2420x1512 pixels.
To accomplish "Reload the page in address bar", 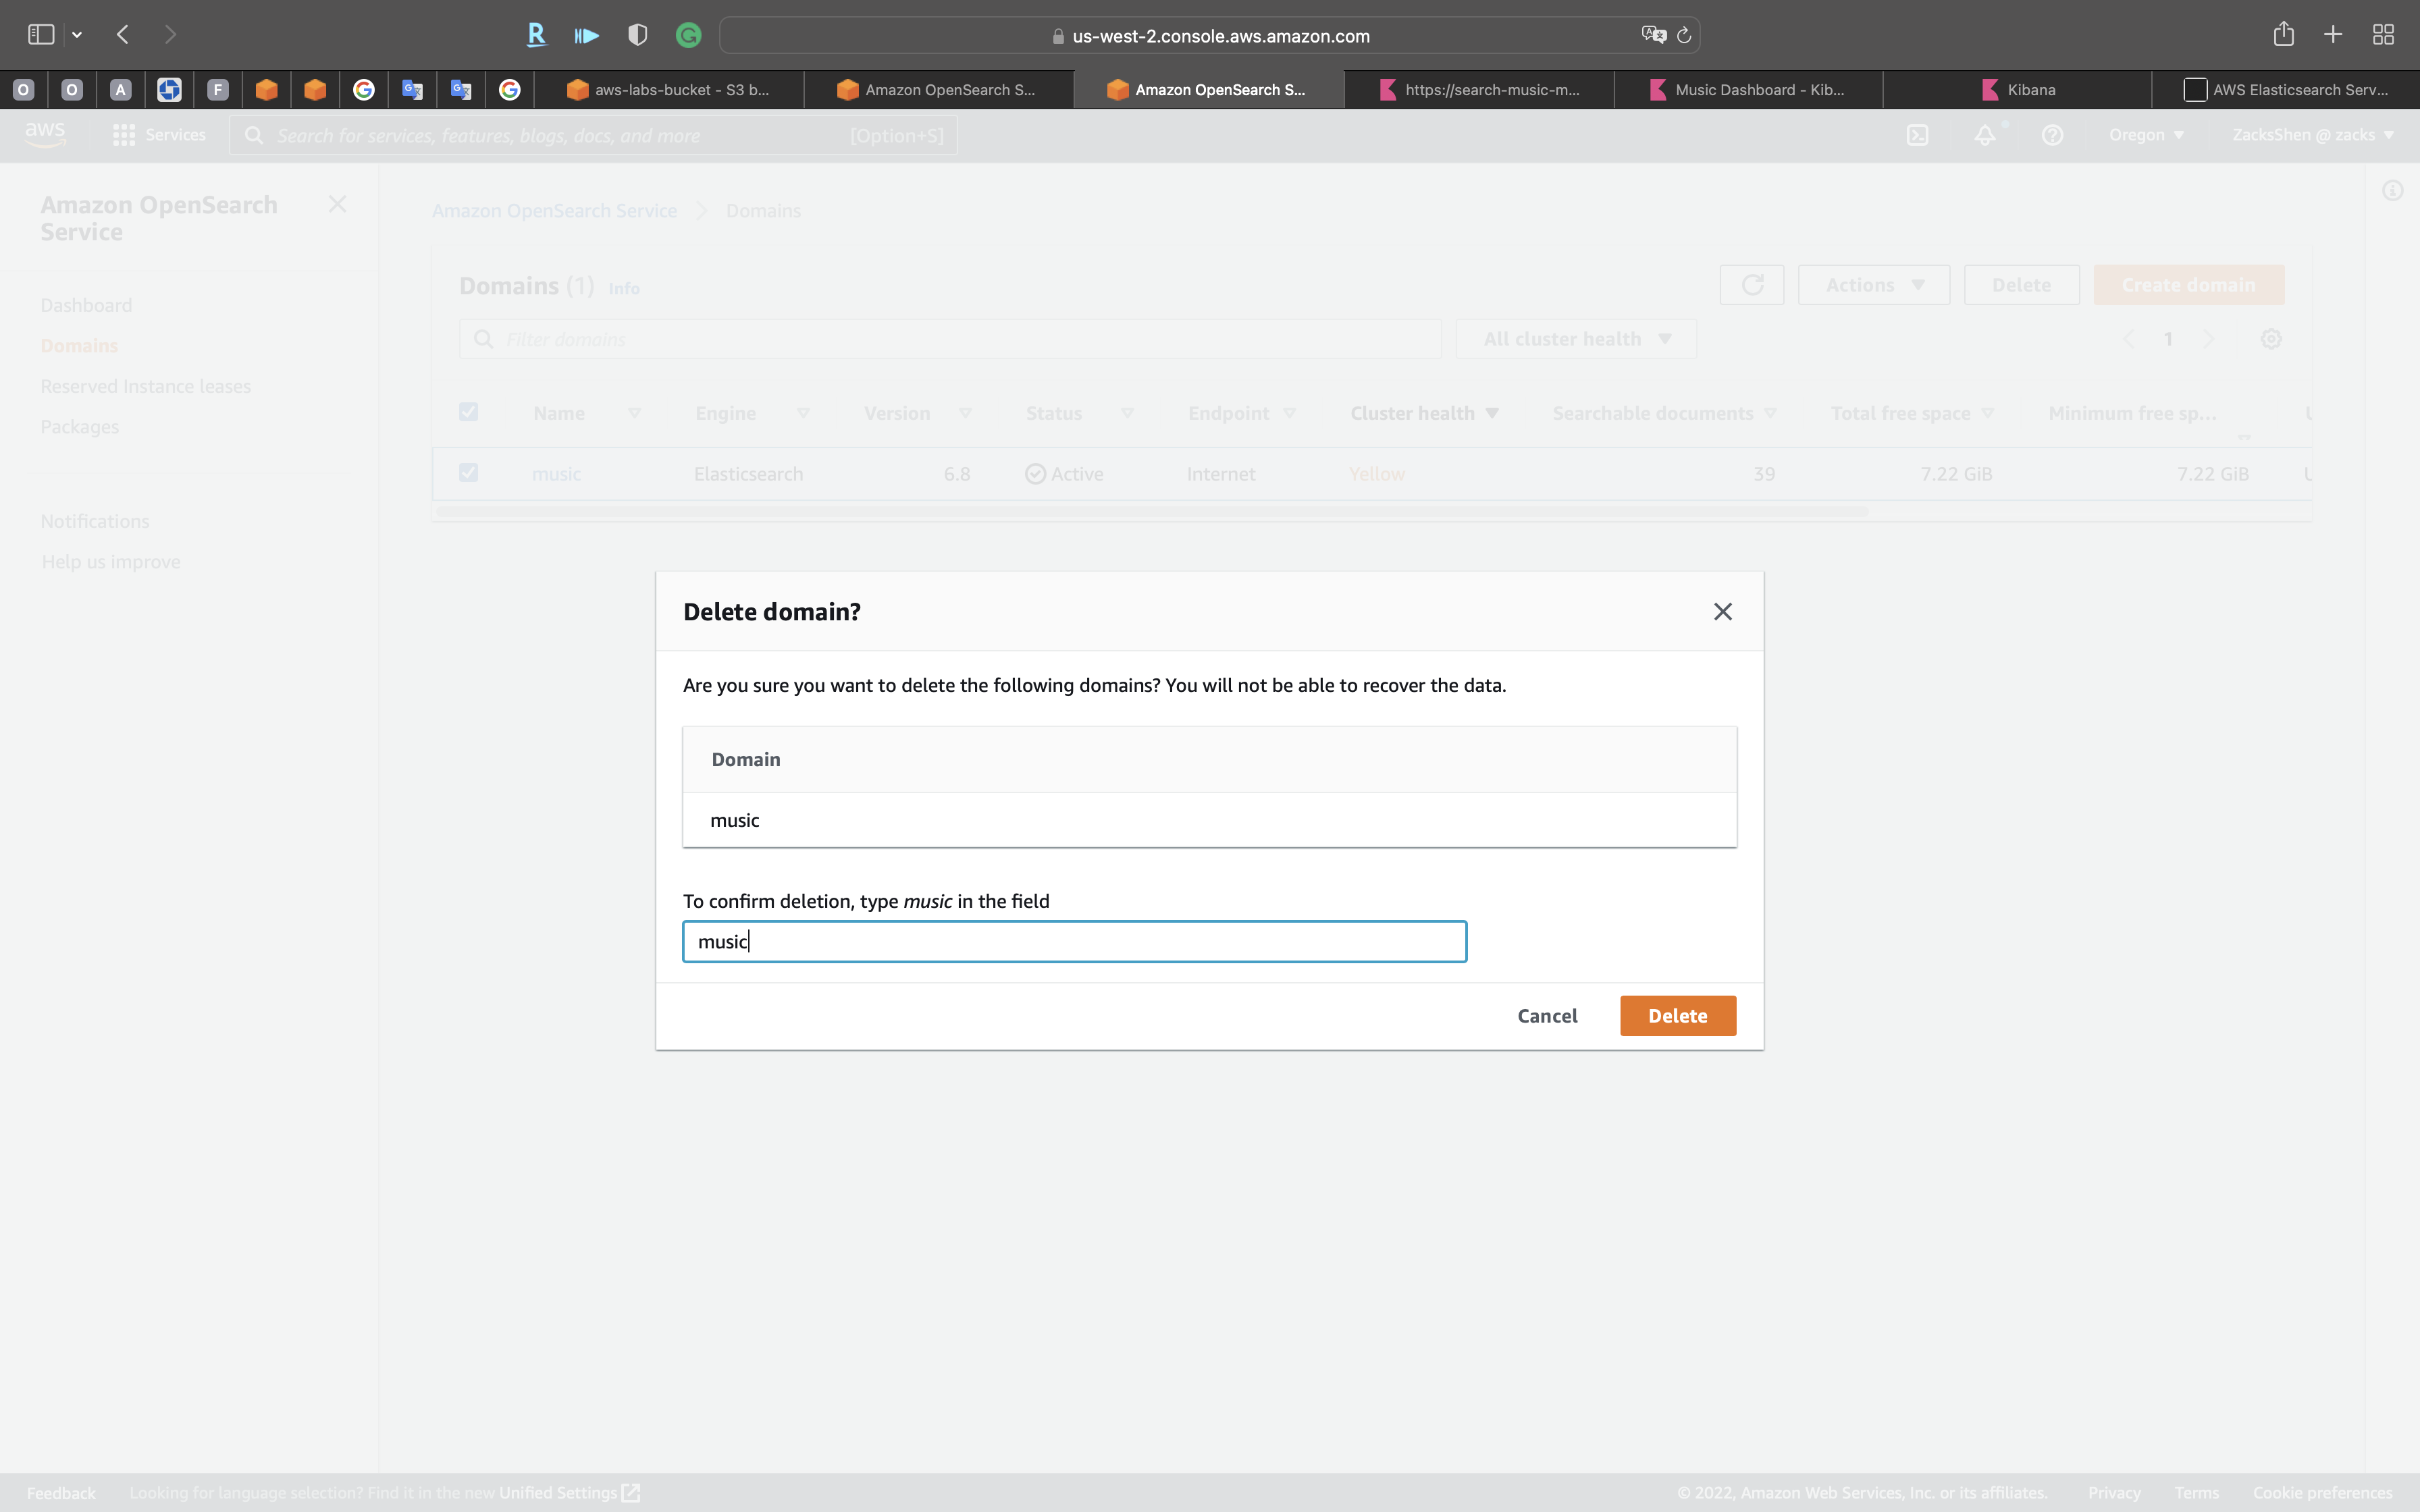I will (x=1684, y=36).
